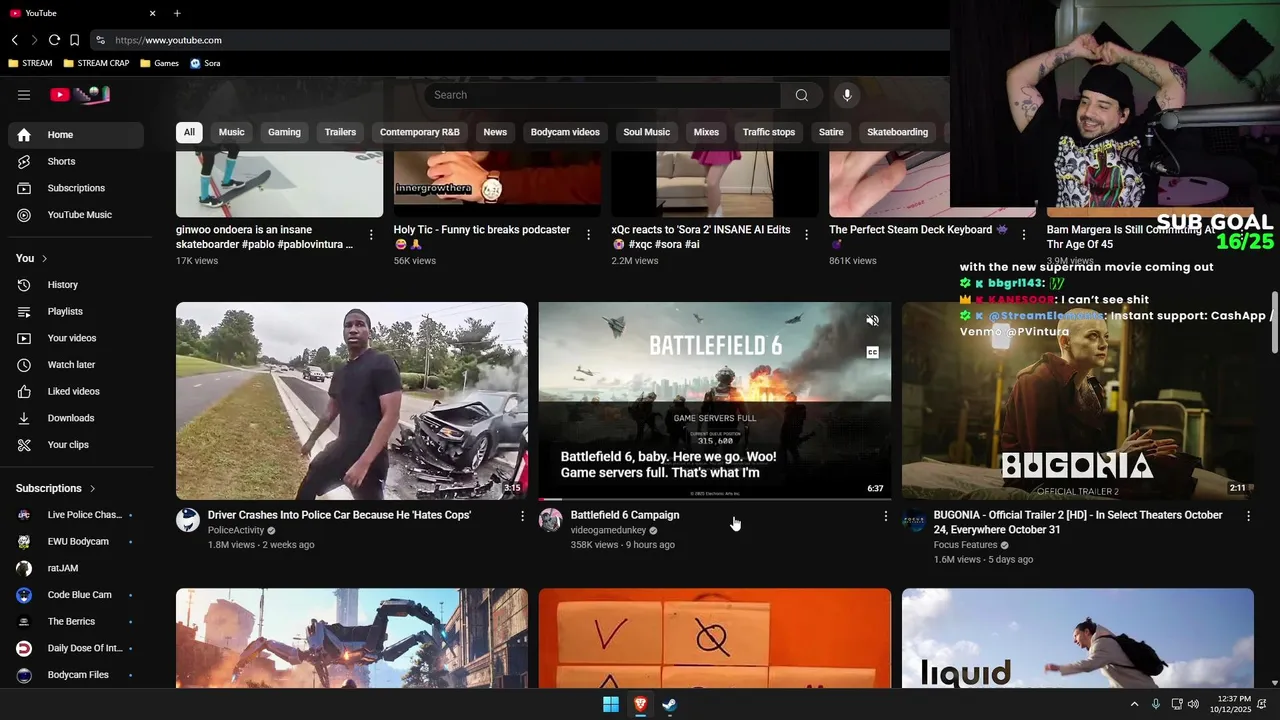1280x720 pixels.
Task: Select the Contemporary R&B filter chip
Action: coord(420,132)
